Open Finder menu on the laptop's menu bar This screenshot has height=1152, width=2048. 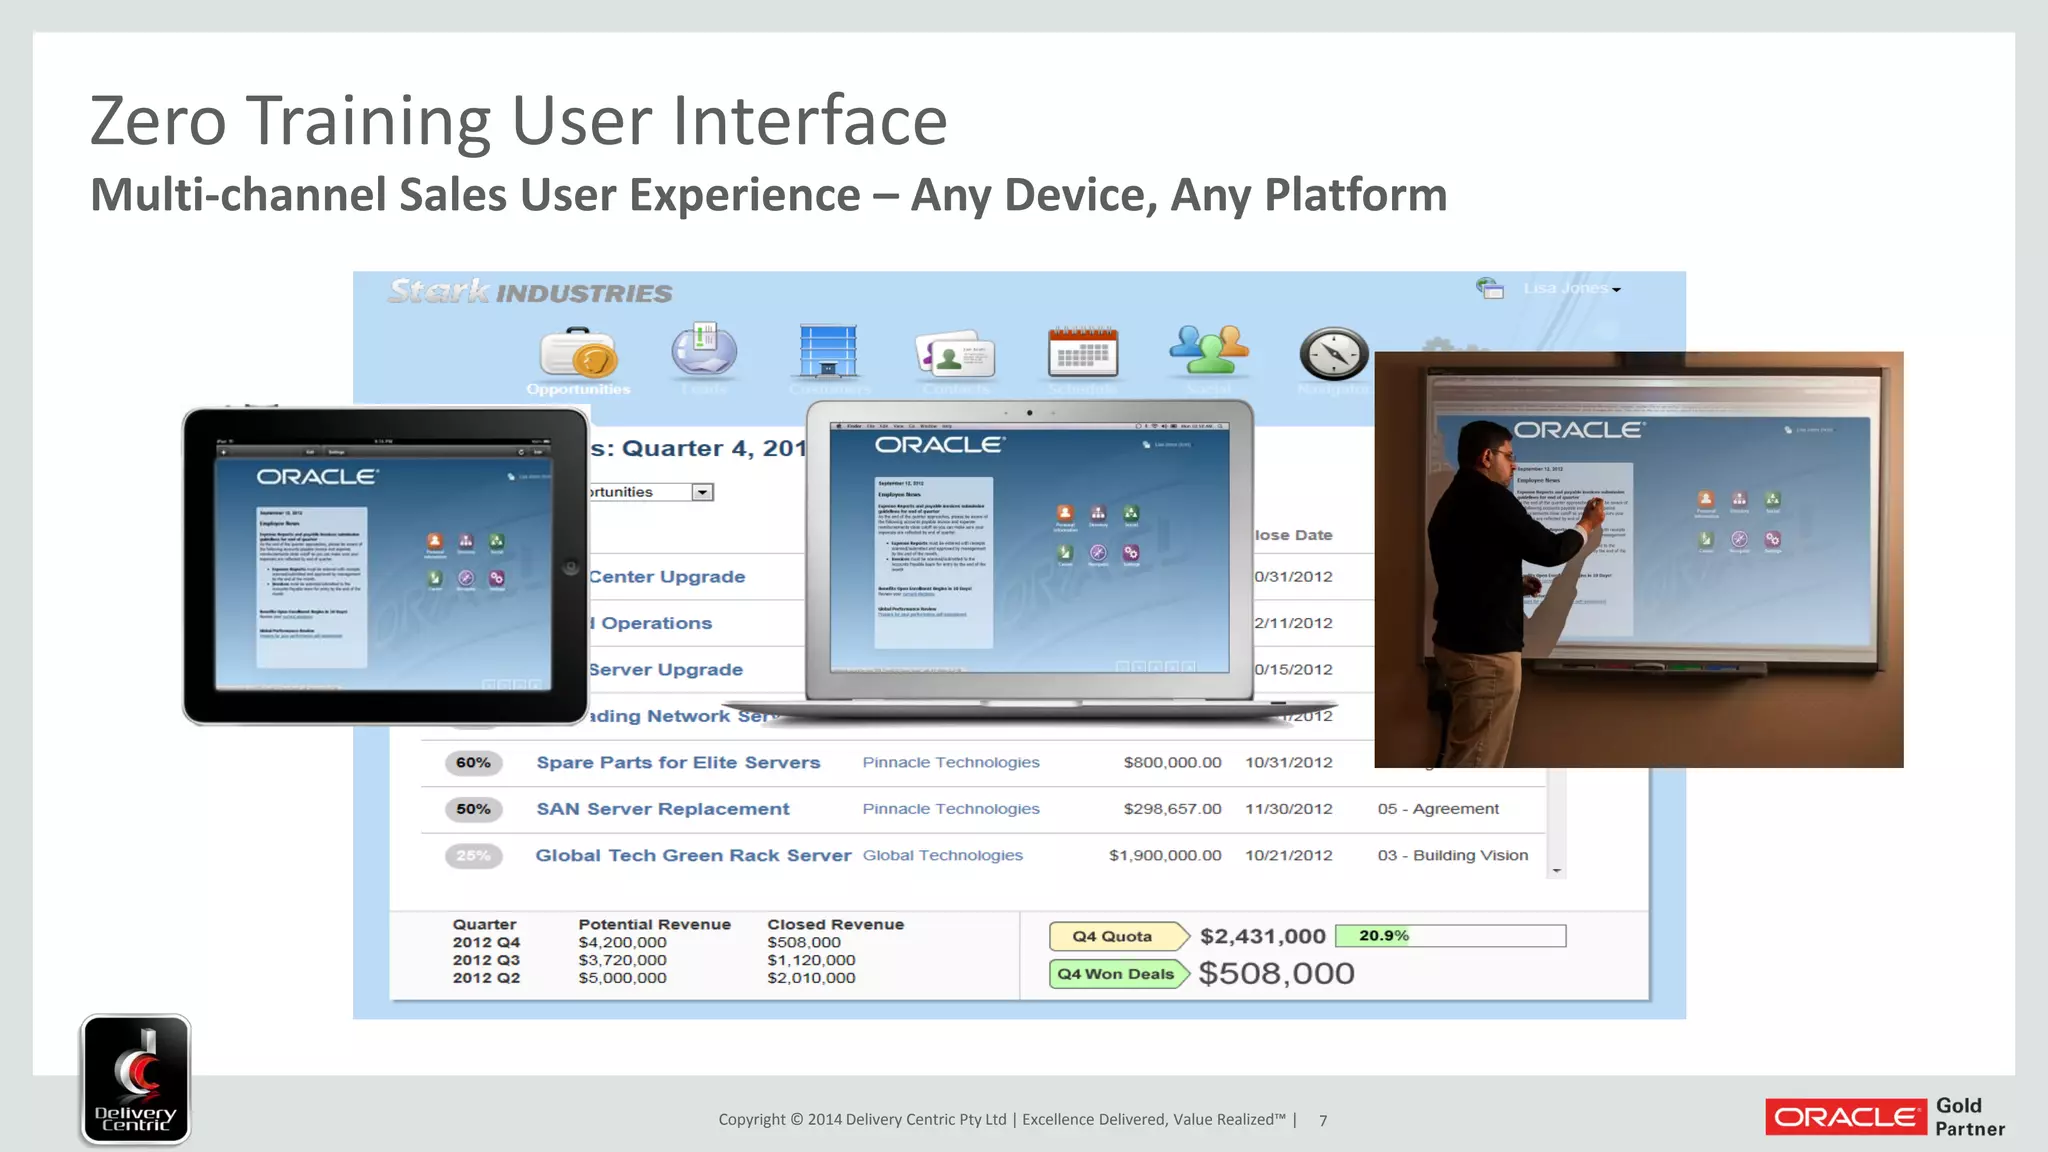point(854,426)
